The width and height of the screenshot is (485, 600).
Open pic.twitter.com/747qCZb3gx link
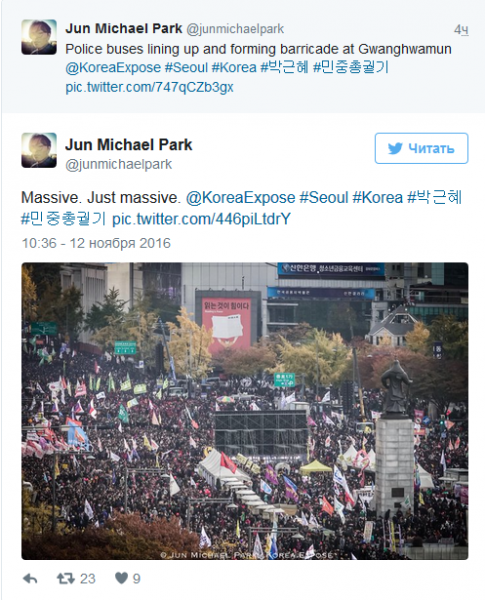point(149,87)
